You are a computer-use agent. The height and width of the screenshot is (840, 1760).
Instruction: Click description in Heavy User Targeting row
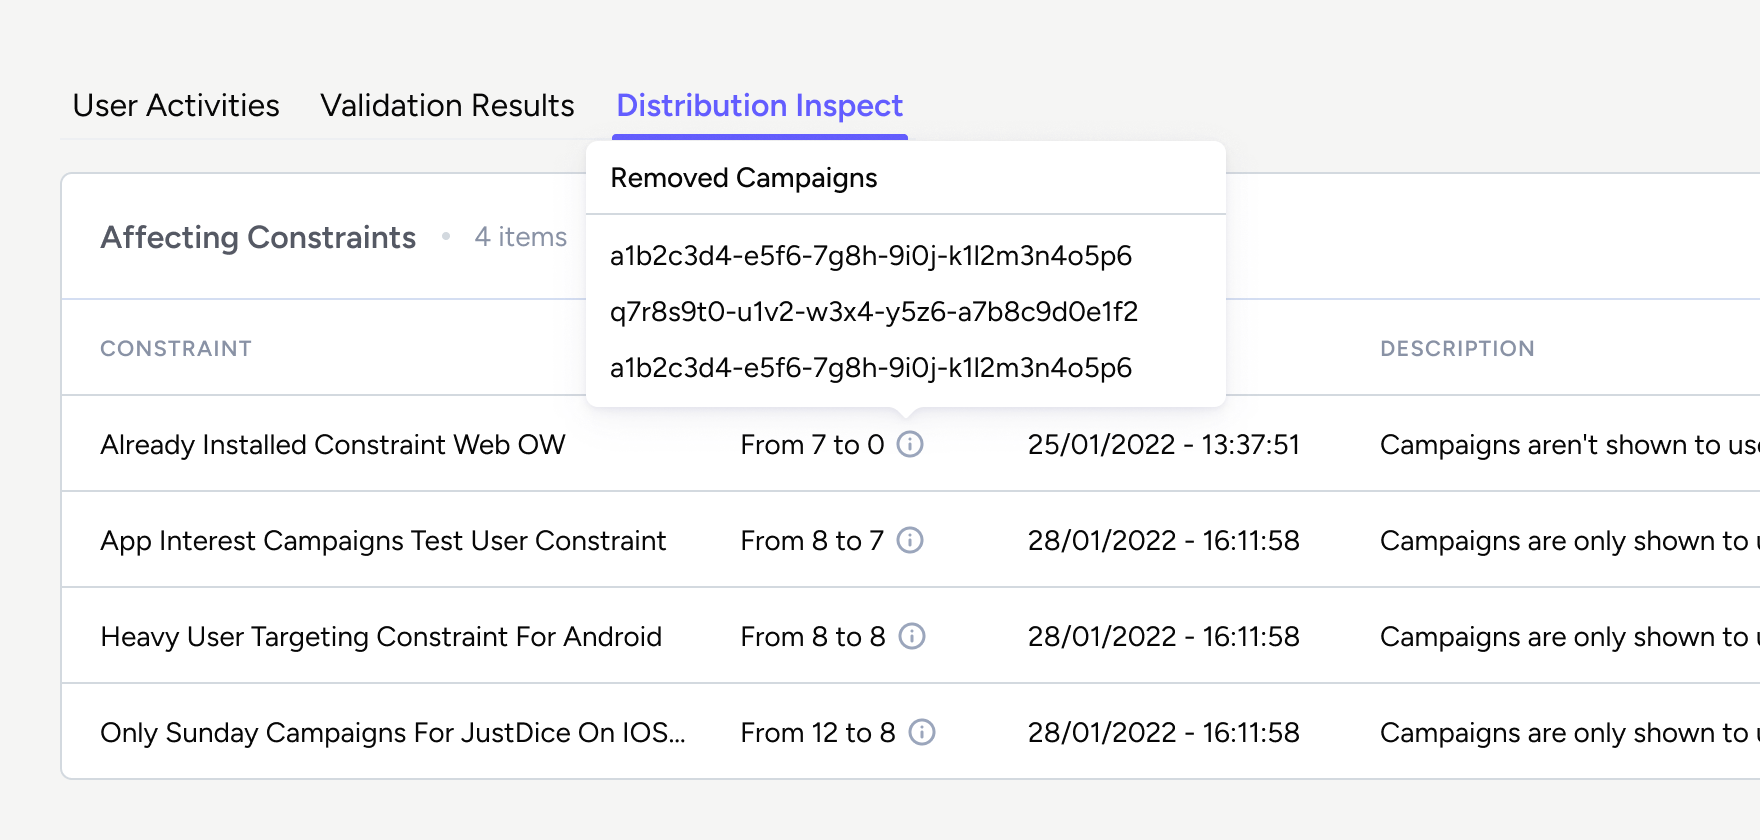[x=1569, y=636]
